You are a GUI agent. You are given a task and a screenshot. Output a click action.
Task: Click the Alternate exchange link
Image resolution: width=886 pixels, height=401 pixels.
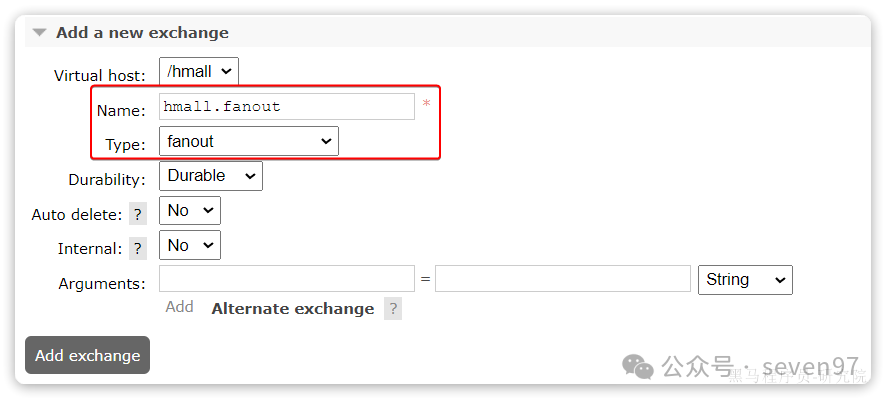(x=293, y=309)
